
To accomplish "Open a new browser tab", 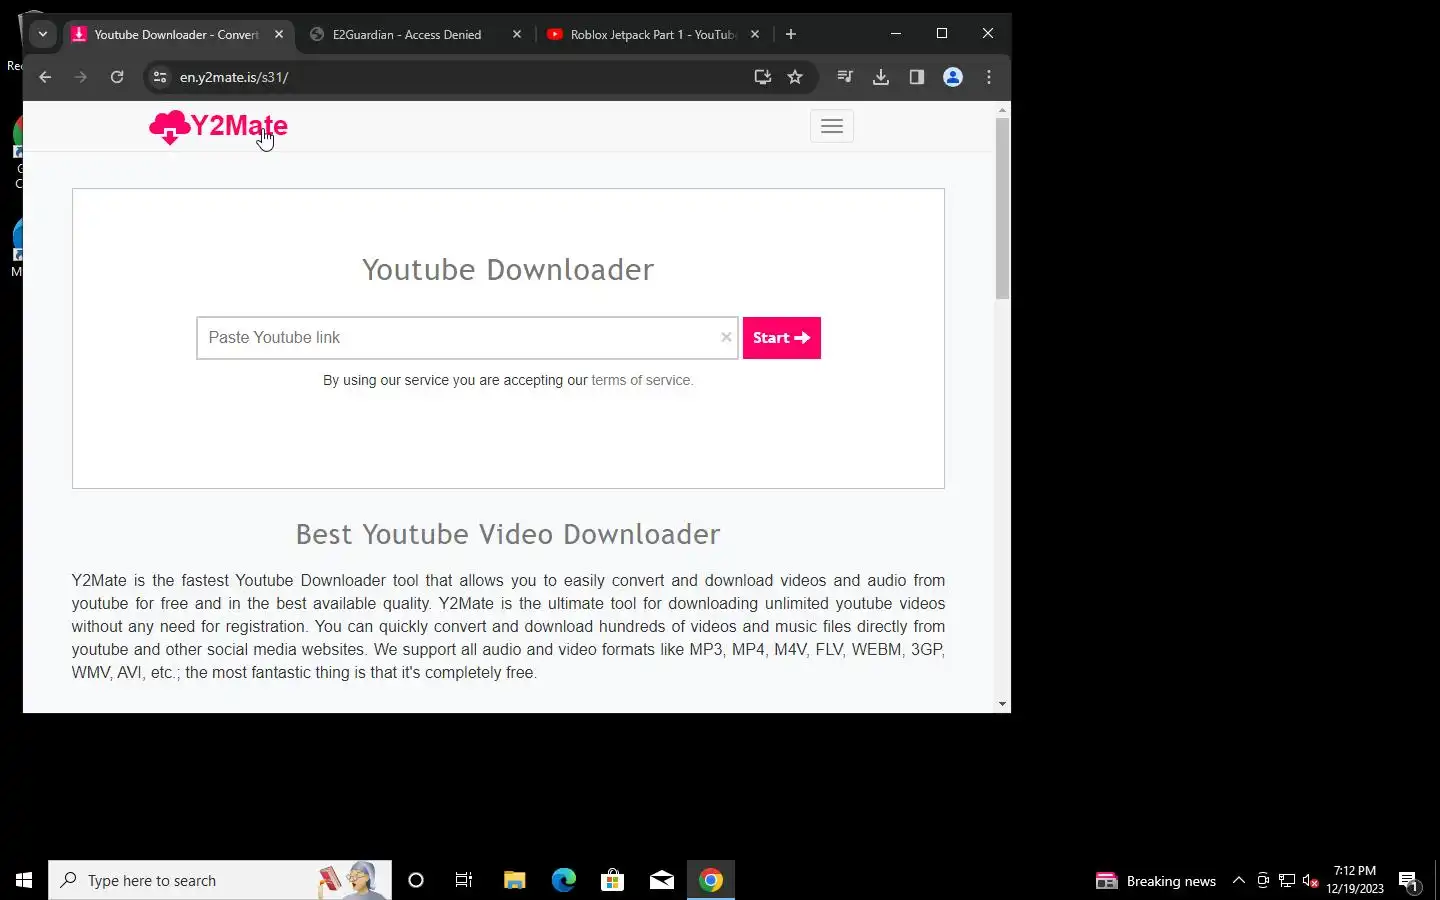I will [791, 34].
